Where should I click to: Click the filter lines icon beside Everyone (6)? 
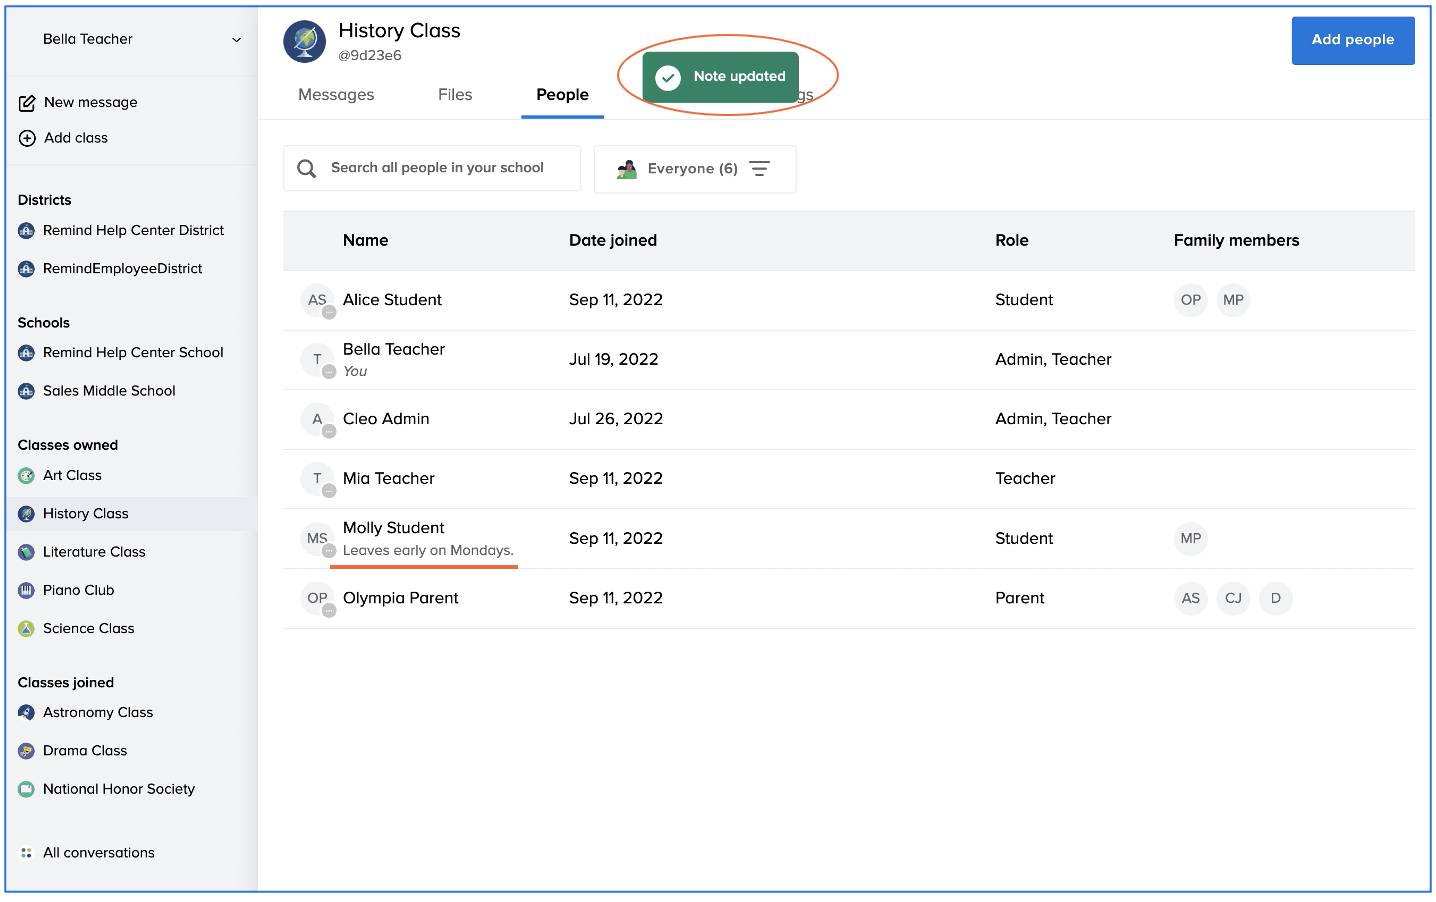click(760, 169)
